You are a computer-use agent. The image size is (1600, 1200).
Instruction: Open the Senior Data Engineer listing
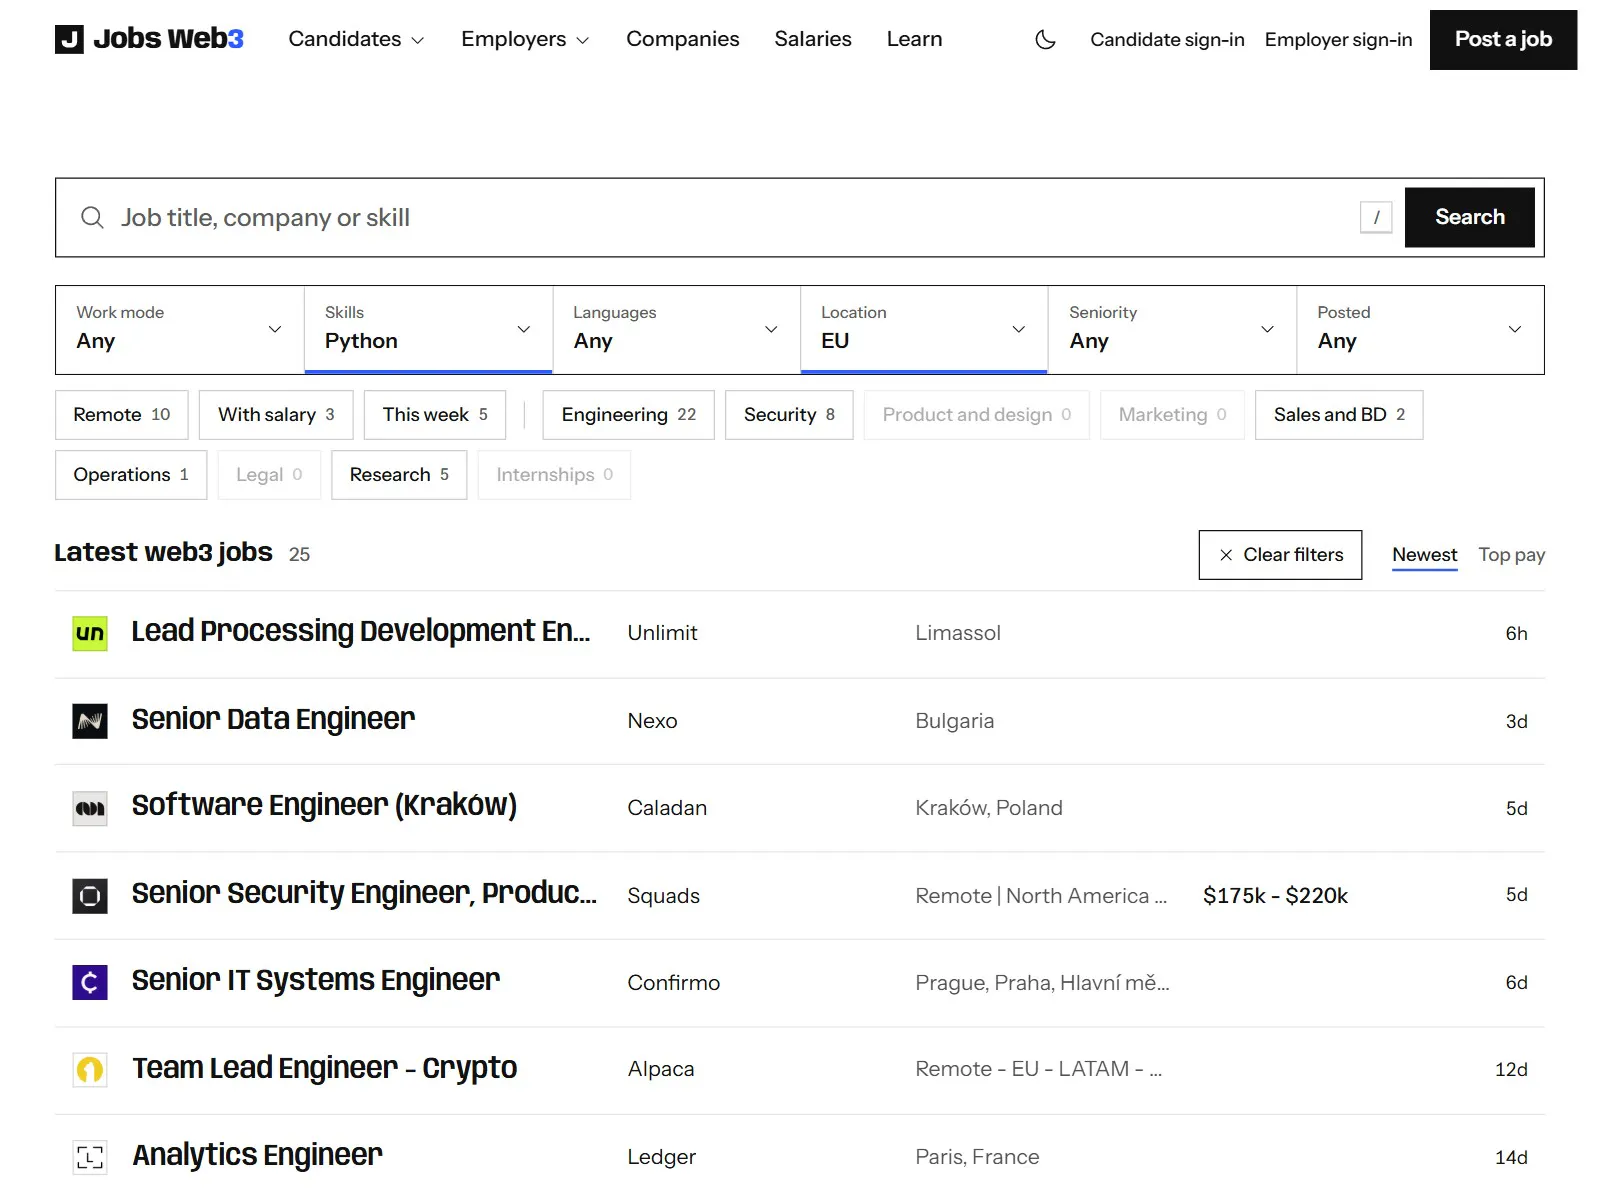click(x=273, y=720)
